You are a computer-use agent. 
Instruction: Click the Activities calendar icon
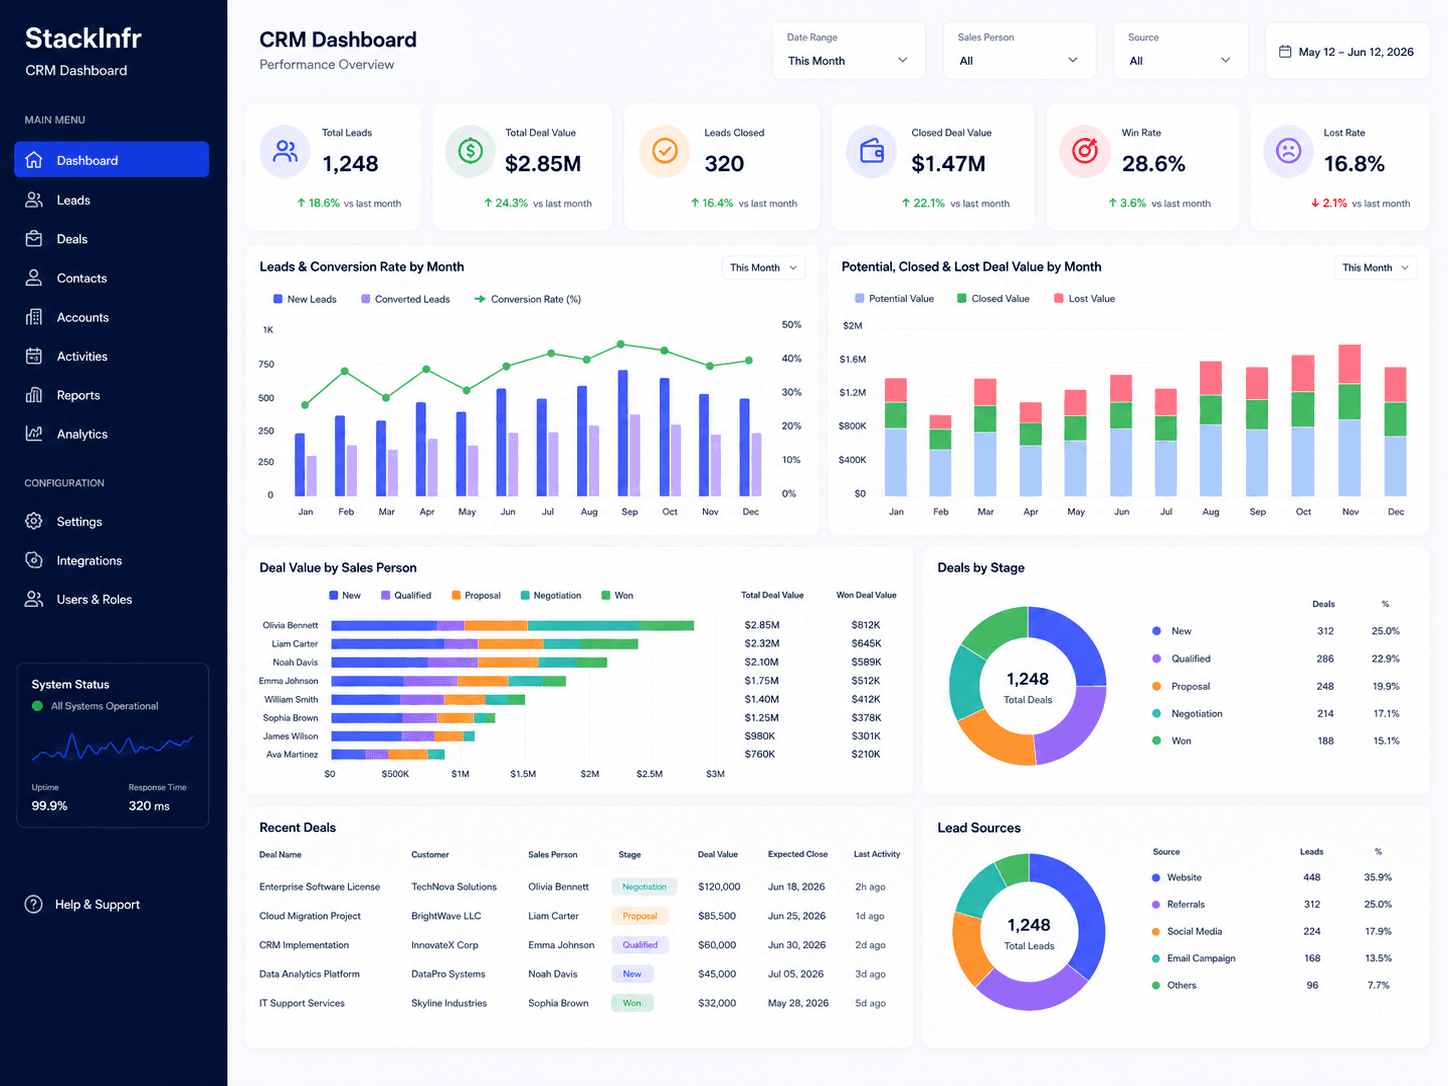(x=34, y=356)
